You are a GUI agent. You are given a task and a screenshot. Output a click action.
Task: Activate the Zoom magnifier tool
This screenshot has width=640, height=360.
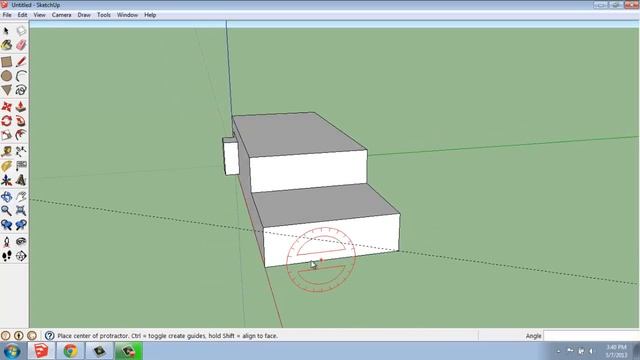pos(7,211)
